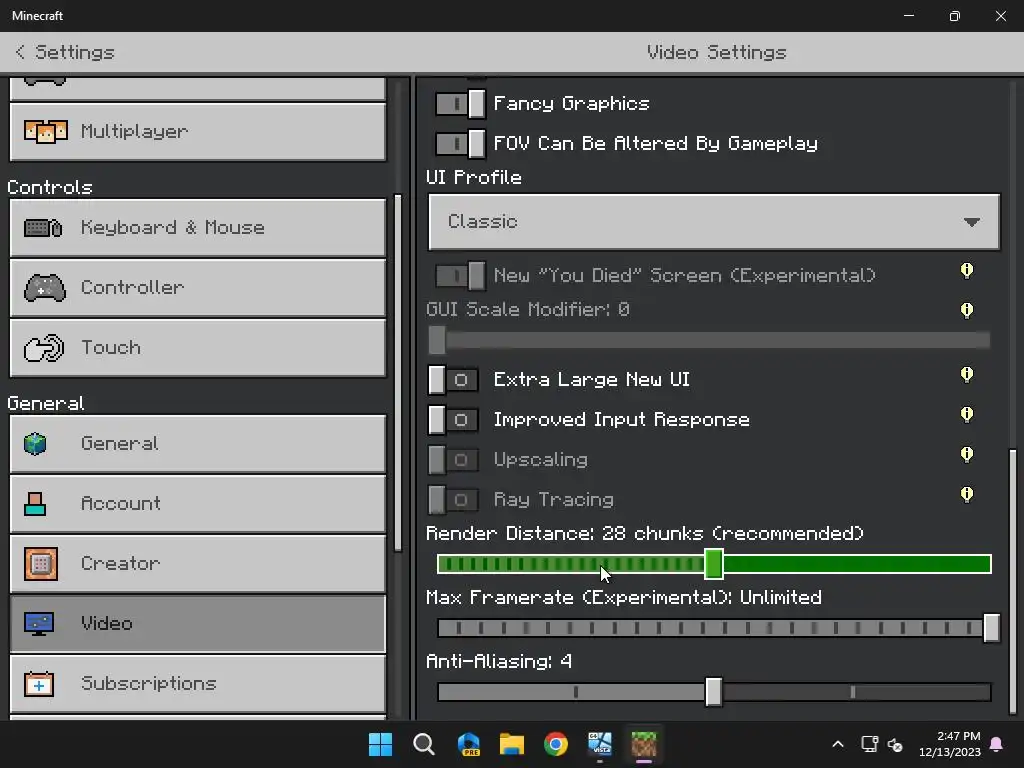1024x768 pixels.
Task: Click the Anti-Aliasing slider handle
Action: pos(714,692)
